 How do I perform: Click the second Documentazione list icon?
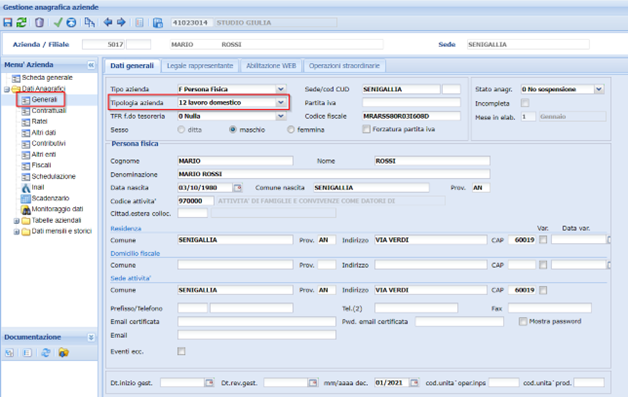coord(27,353)
